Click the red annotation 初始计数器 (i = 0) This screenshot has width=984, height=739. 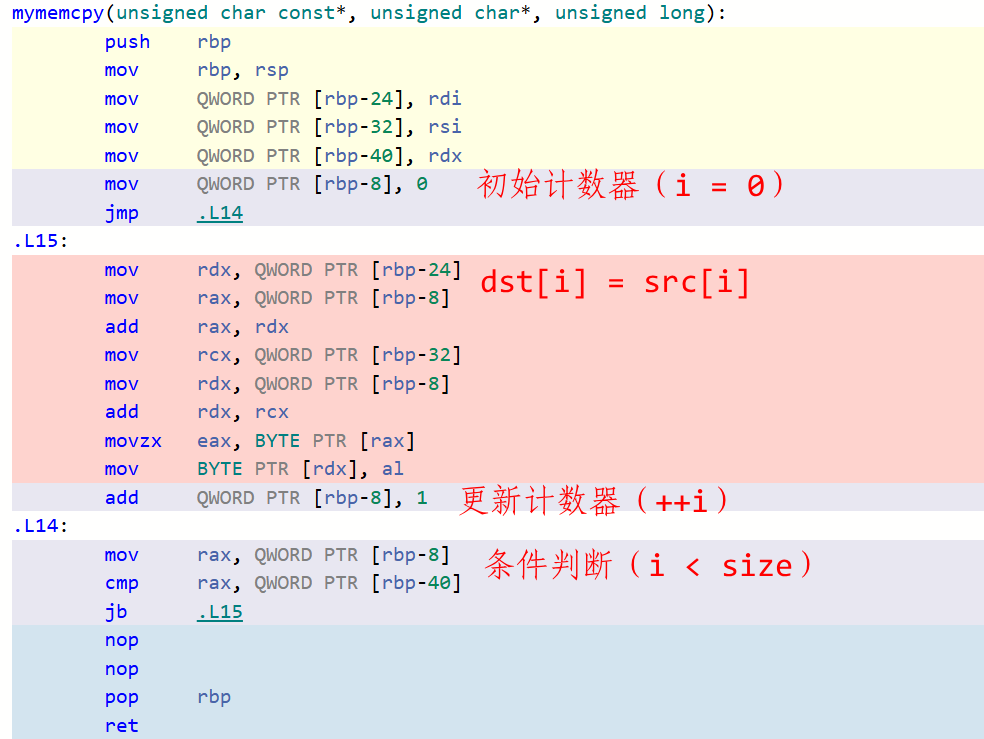[x=632, y=185]
